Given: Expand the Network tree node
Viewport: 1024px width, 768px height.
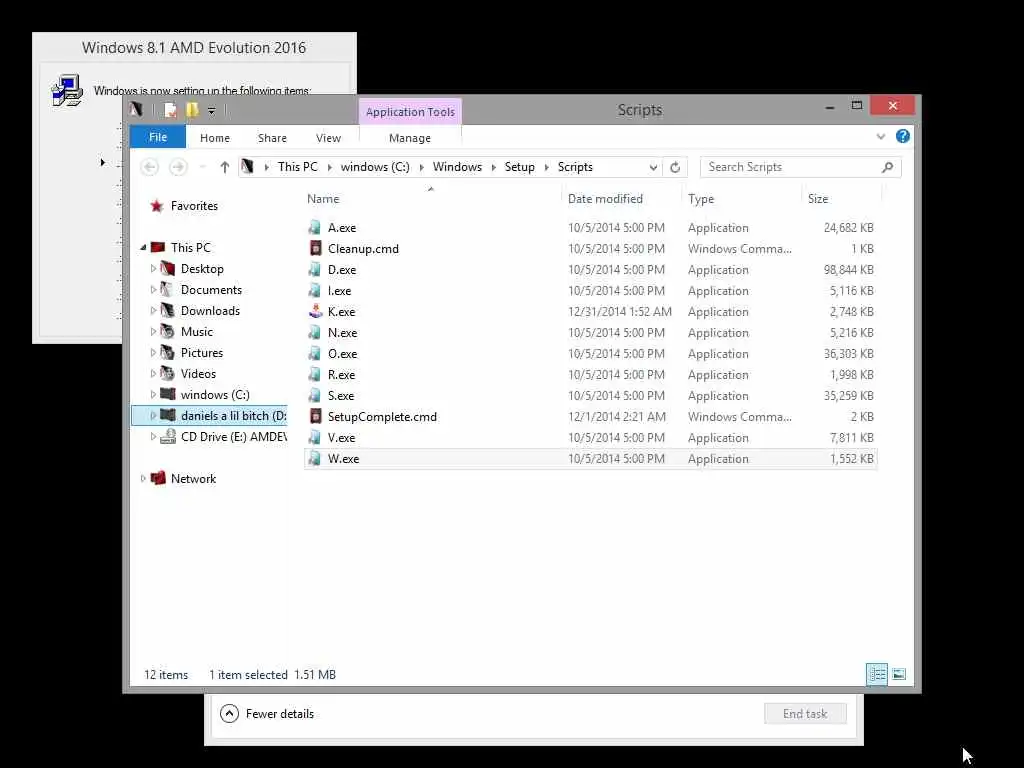Looking at the screenshot, I should pos(143,479).
